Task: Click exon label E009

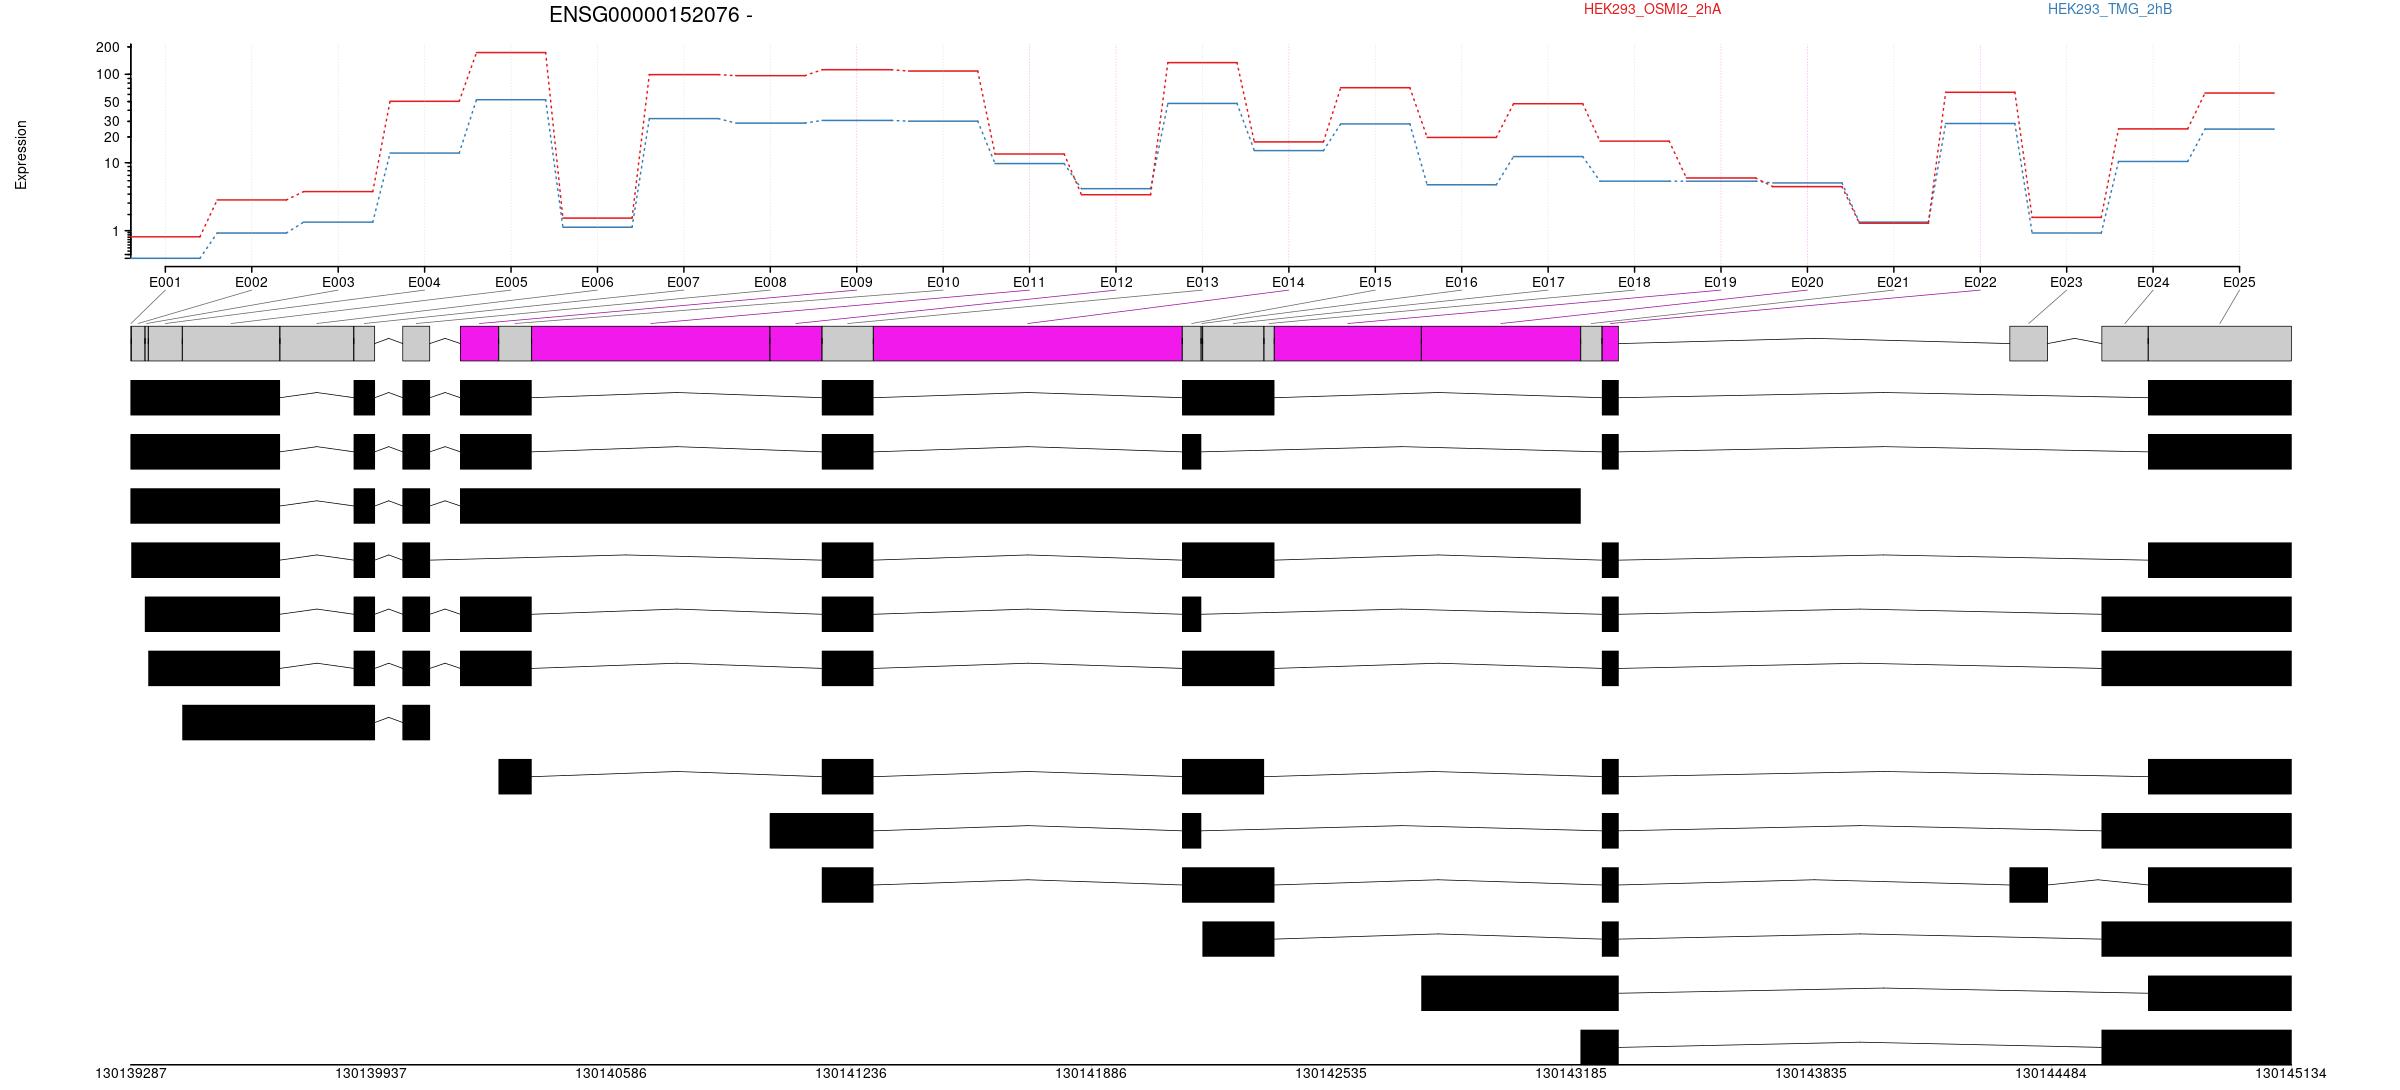Action: point(856,282)
